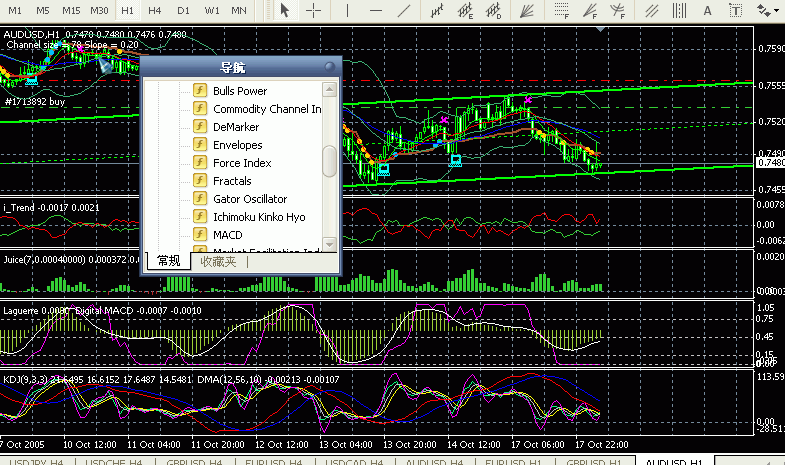Viewport: 785px width, 465px height.
Task: Select the cursor arrow tool
Action: click(284, 10)
